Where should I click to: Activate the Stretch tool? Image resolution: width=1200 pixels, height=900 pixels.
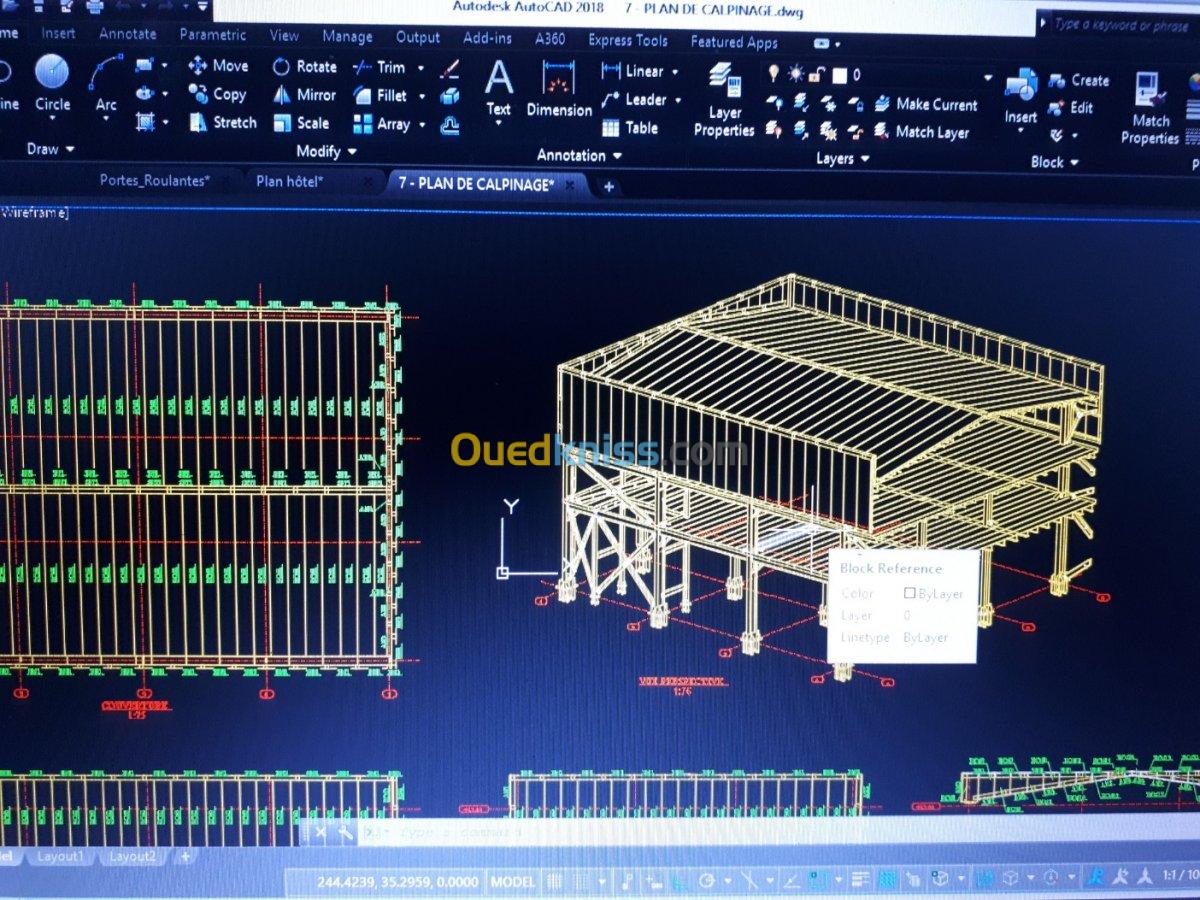point(222,122)
